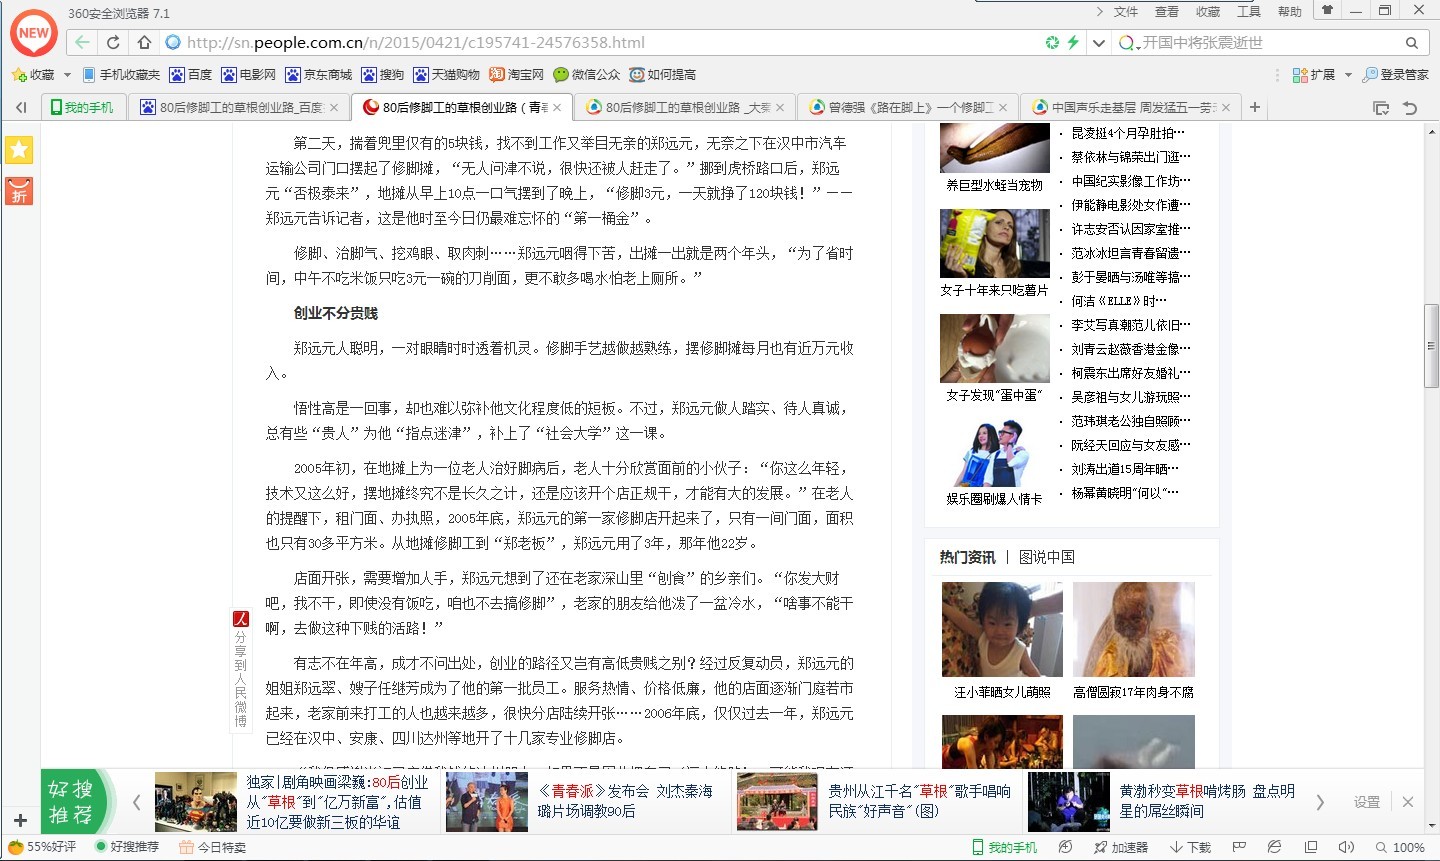The image size is (1440, 861).
Task: Click the restore closed tab icon
Action: point(1410,108)
